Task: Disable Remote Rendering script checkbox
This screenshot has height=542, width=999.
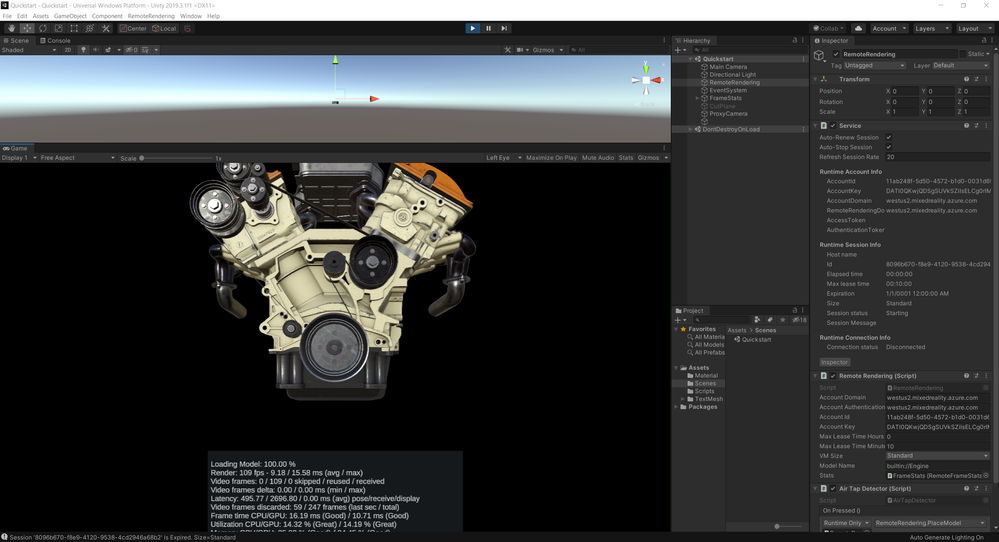Action: [833, 376]
